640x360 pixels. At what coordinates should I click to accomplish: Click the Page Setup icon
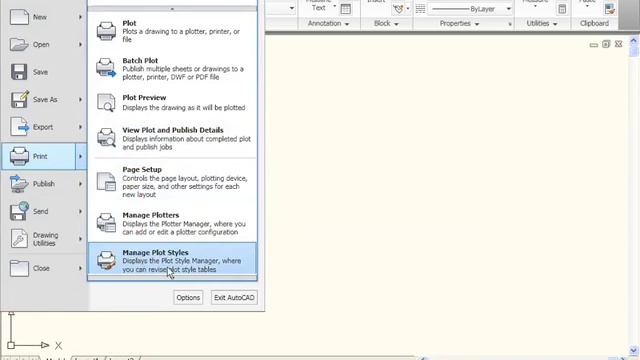tap(106, 182)
